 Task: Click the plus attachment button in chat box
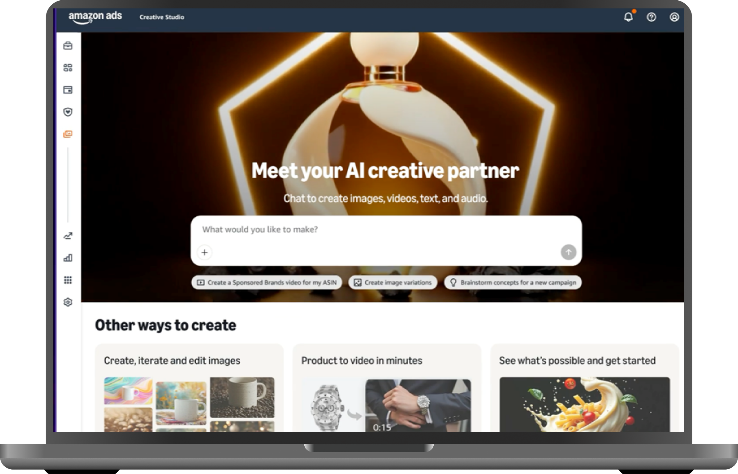coord(204,252)
